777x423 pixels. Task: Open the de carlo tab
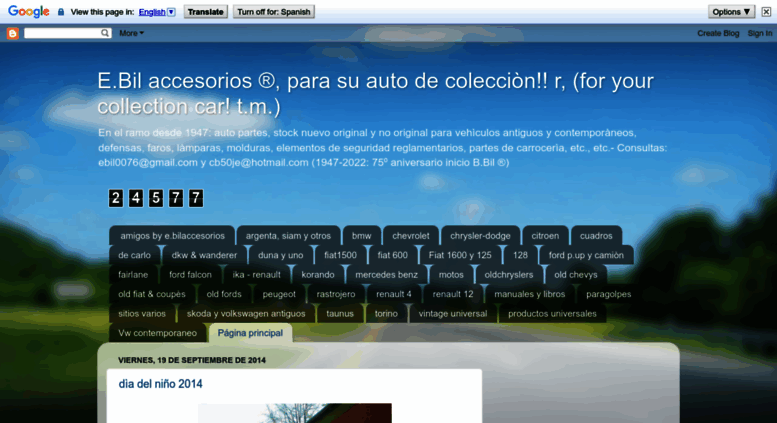coord(134,255)
